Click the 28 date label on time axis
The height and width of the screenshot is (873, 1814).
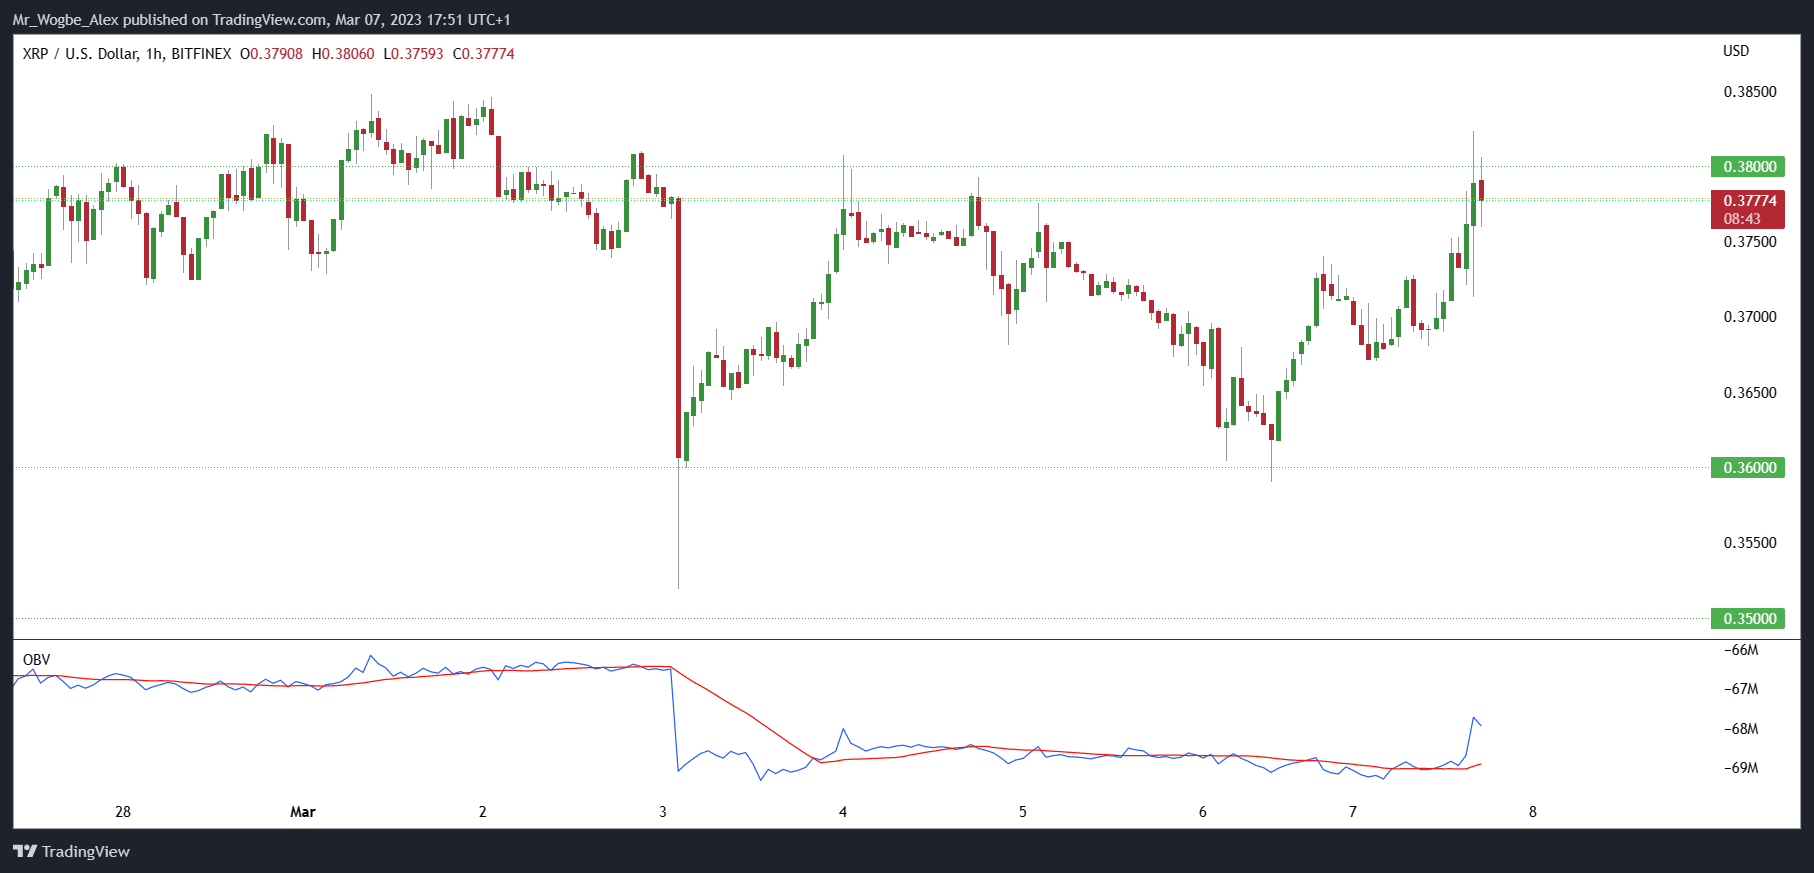click(123, 812)
